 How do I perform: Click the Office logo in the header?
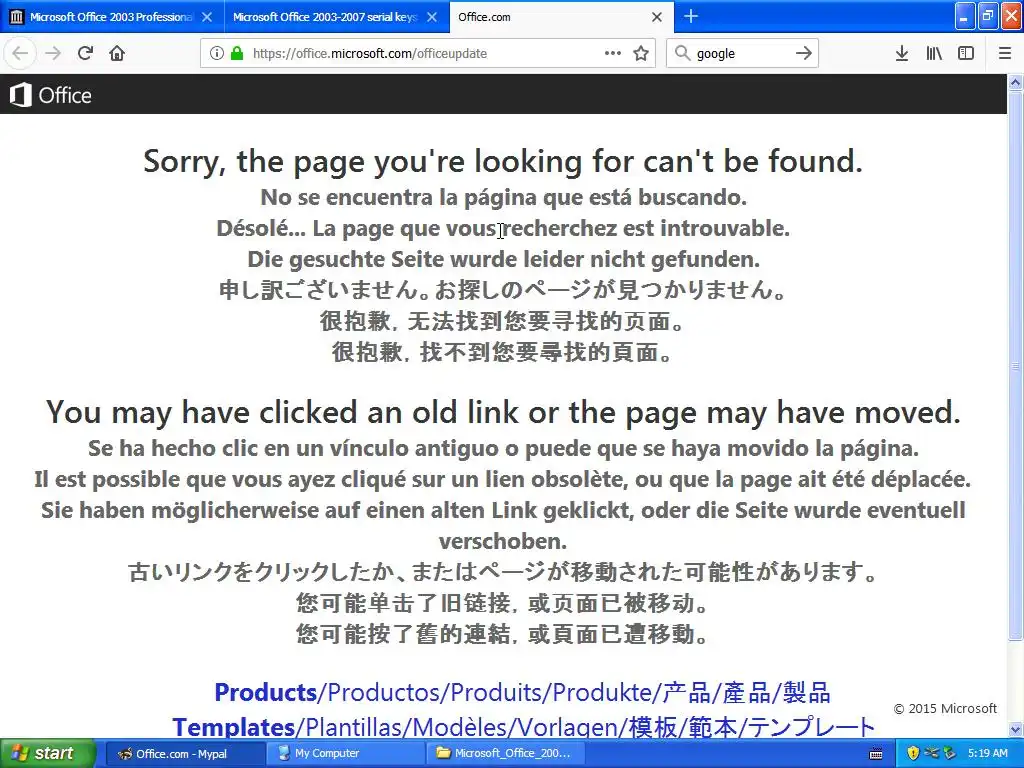(51, 95)
